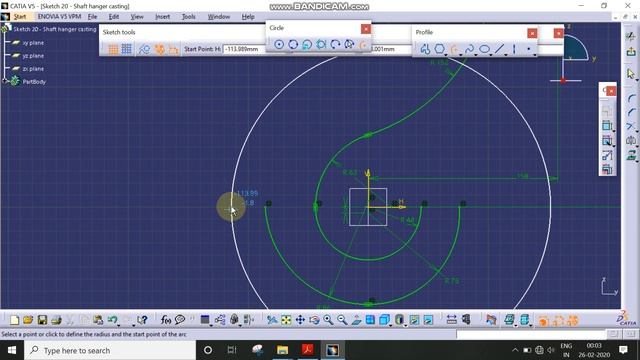640x360 pixels.
Task: Open the File menu
Action: pos(92,17)
